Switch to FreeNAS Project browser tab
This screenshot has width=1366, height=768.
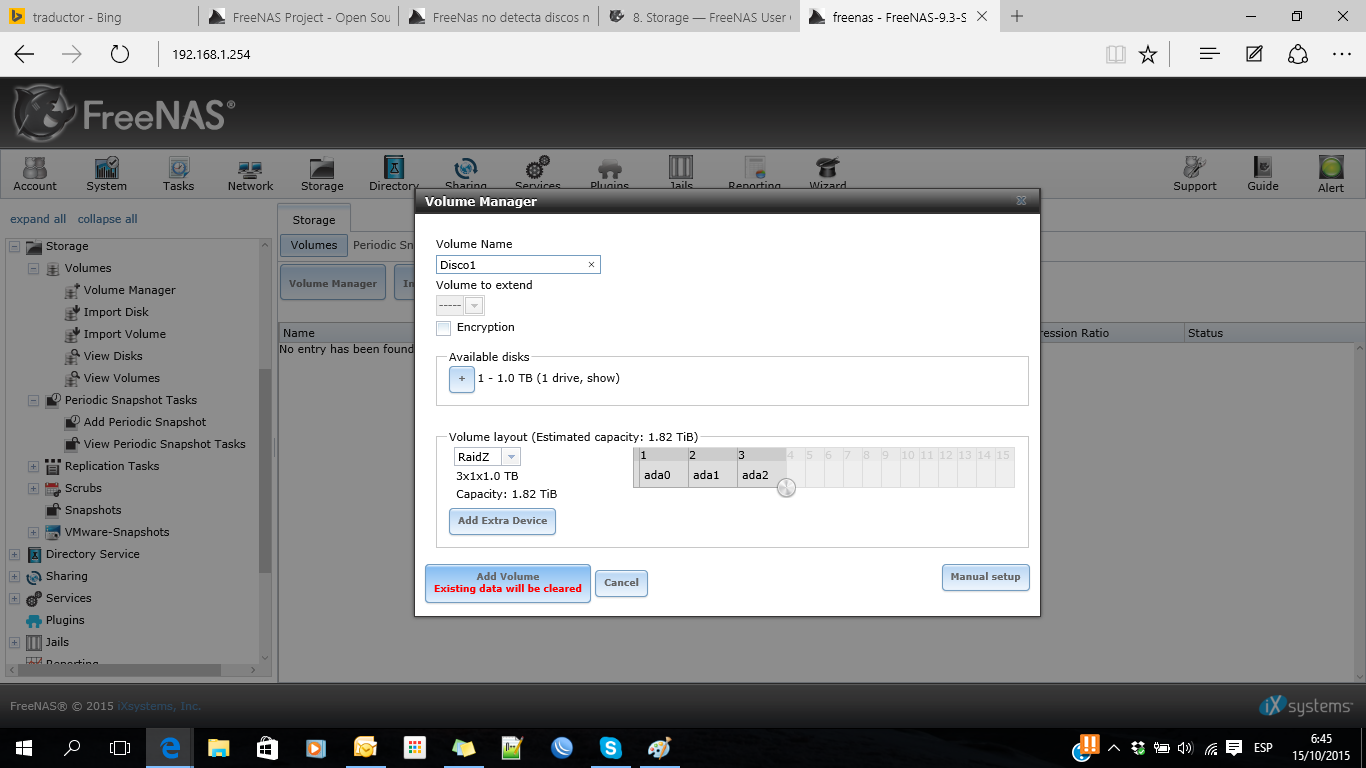297,17
